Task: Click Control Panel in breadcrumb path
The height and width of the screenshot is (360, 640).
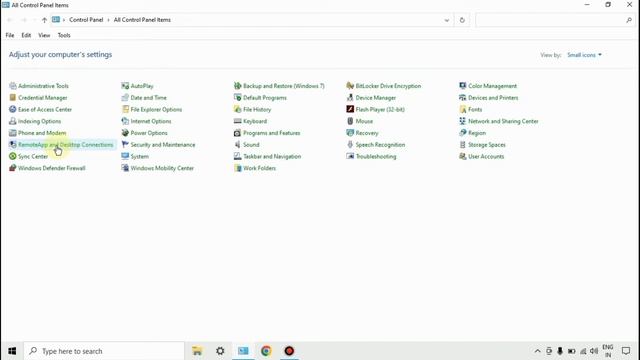Action: click(x=86, y=20)
